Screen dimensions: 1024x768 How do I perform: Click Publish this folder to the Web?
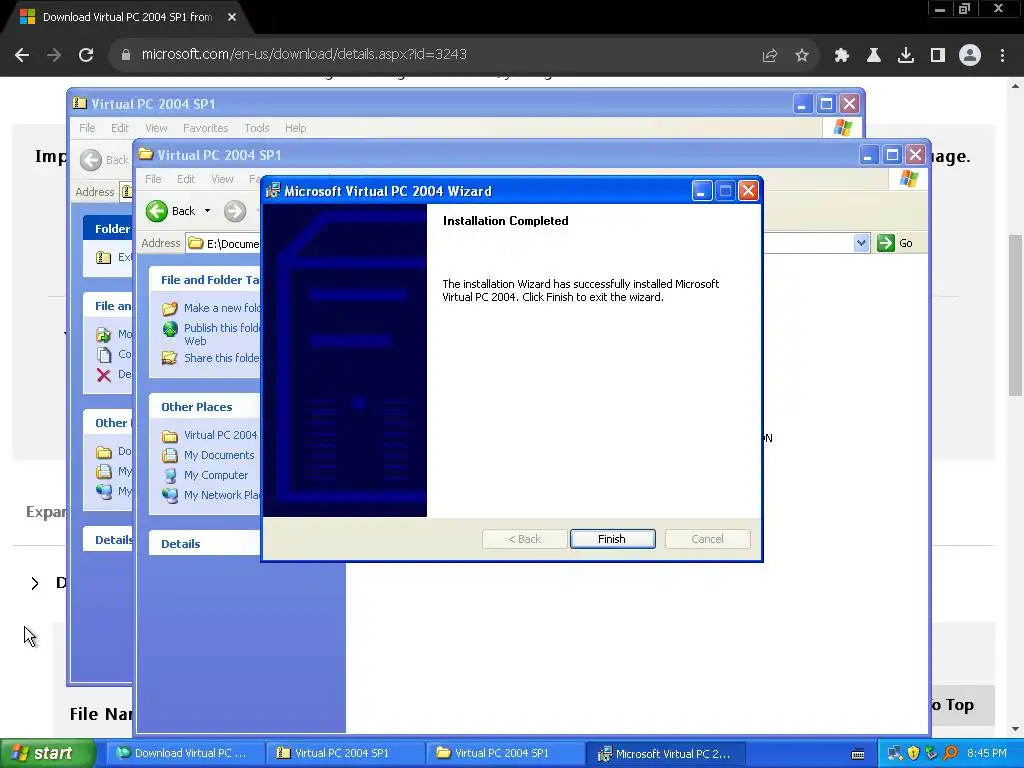point(222,334)
